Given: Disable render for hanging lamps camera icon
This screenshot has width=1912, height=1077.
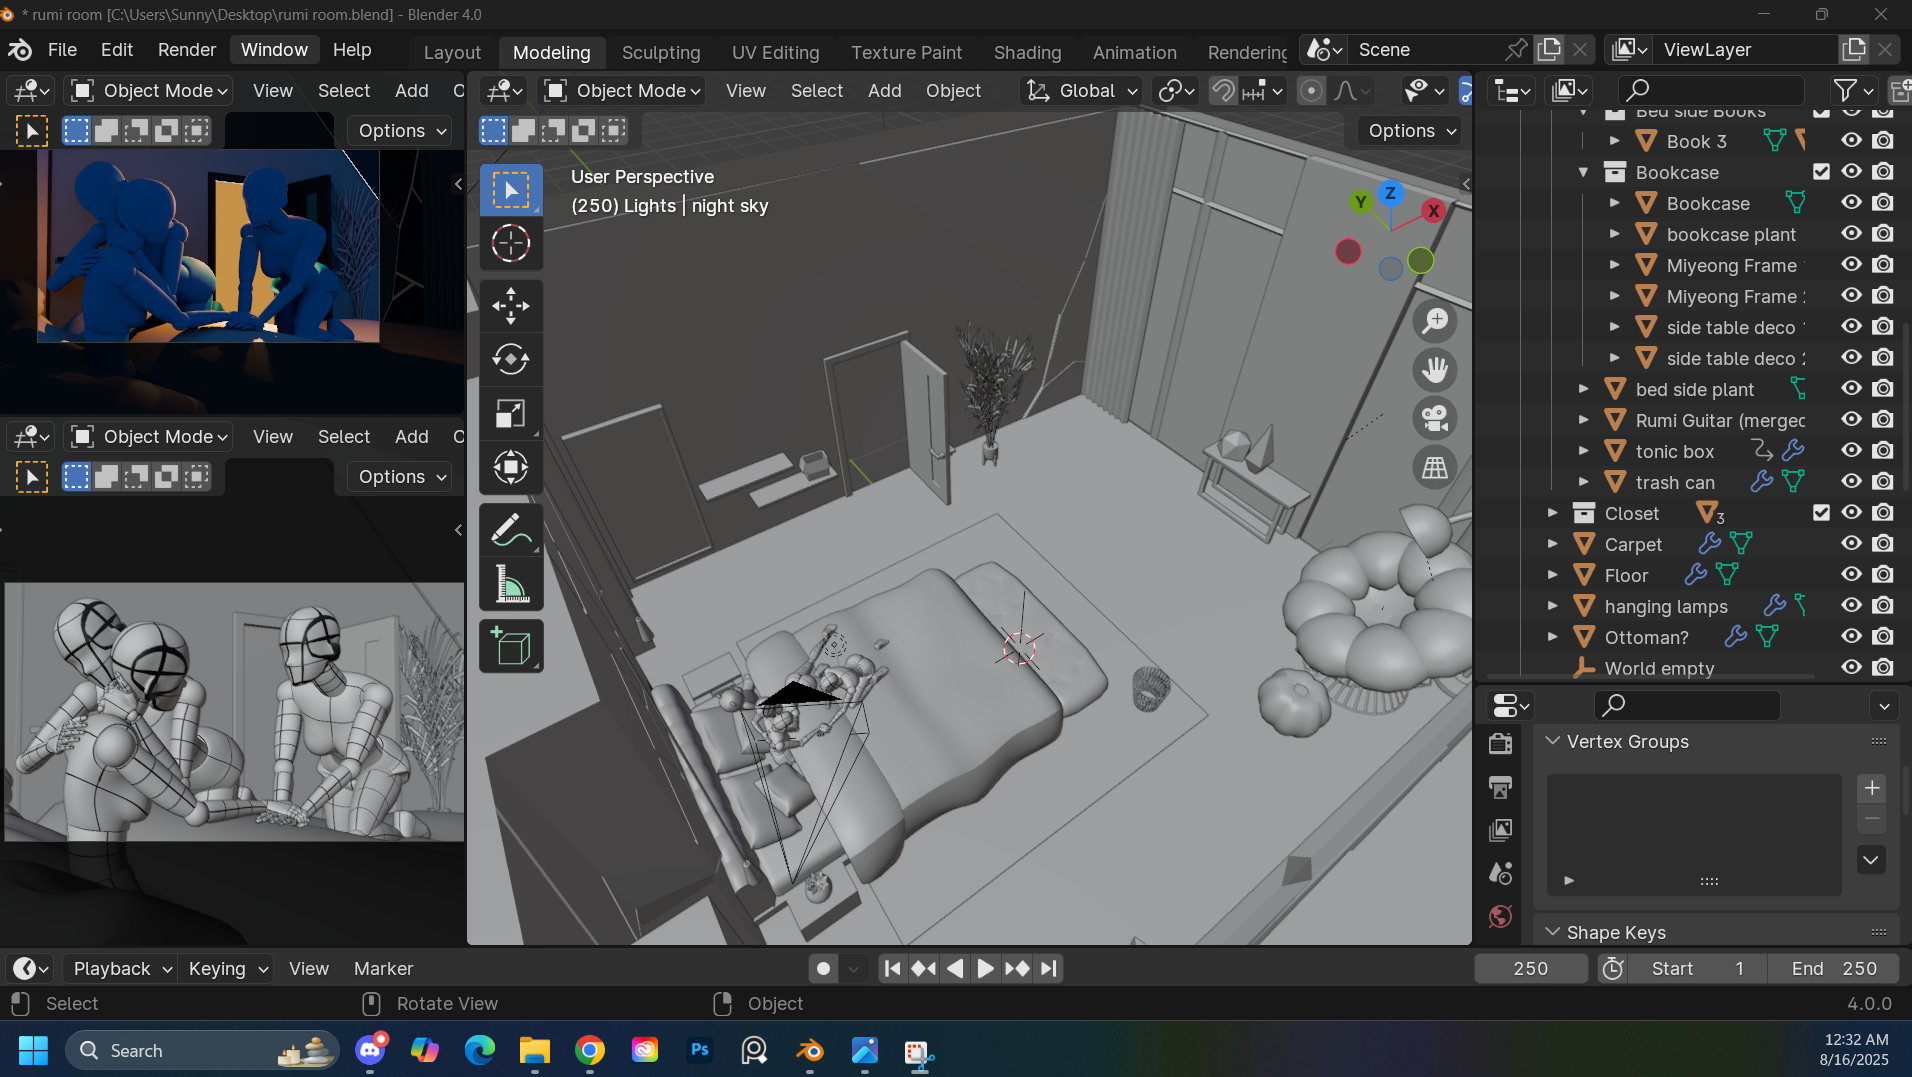Looking at the screenshot, I should [x=1884, y=605].
